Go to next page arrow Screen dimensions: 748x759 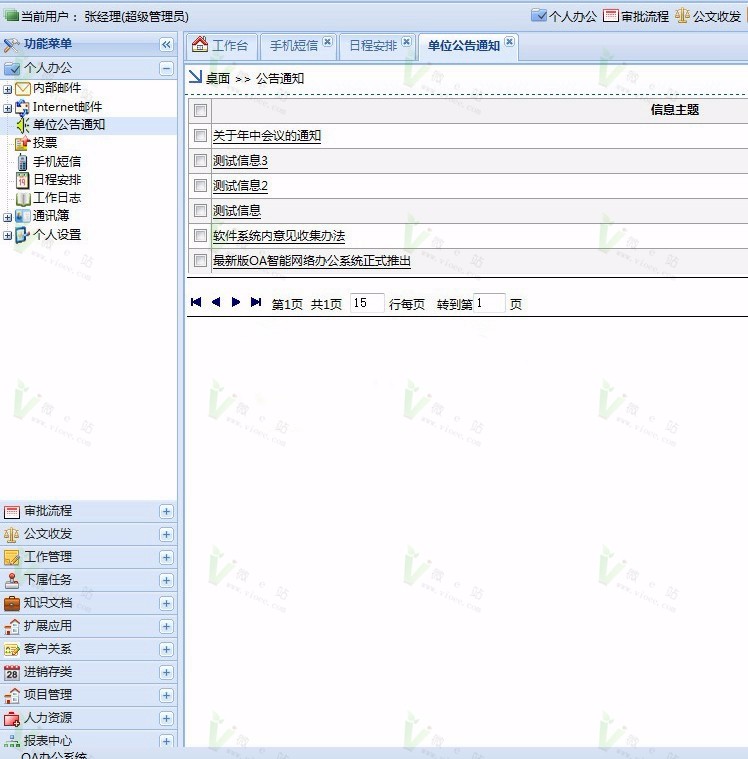click(x=236, y=302)
